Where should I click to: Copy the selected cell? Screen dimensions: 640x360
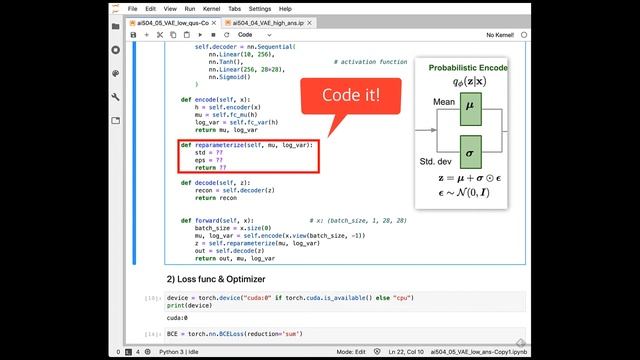coord(173,35)
